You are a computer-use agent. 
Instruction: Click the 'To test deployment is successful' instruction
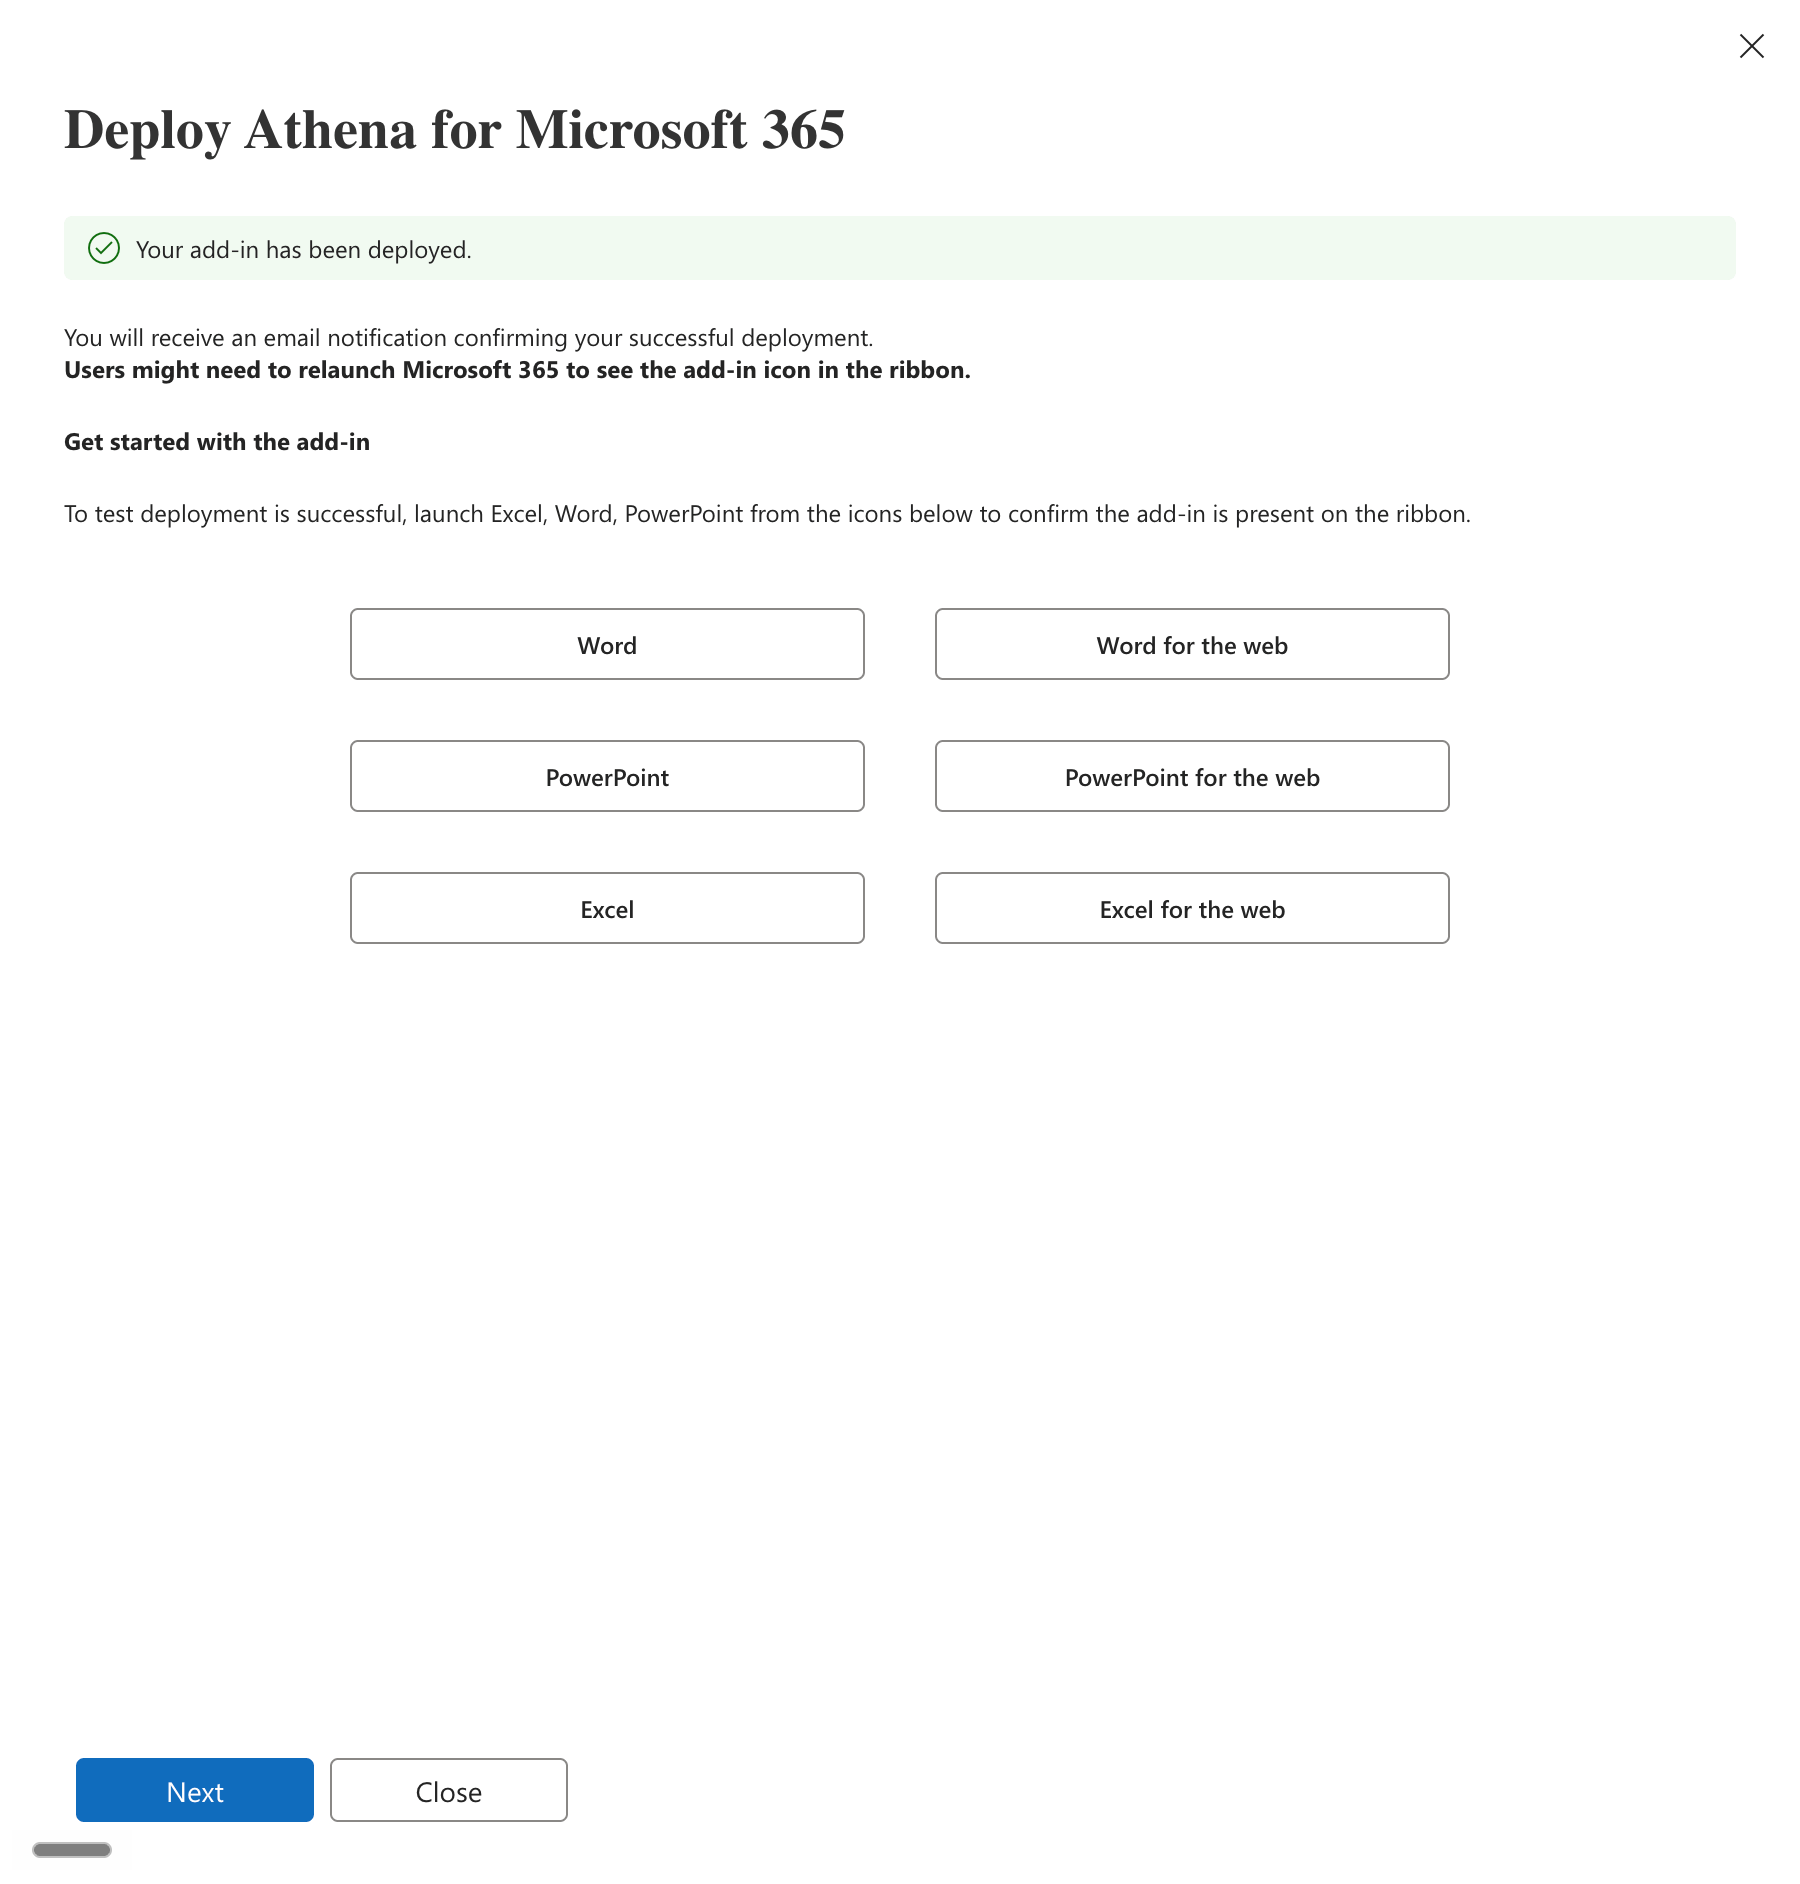[767, 514]
